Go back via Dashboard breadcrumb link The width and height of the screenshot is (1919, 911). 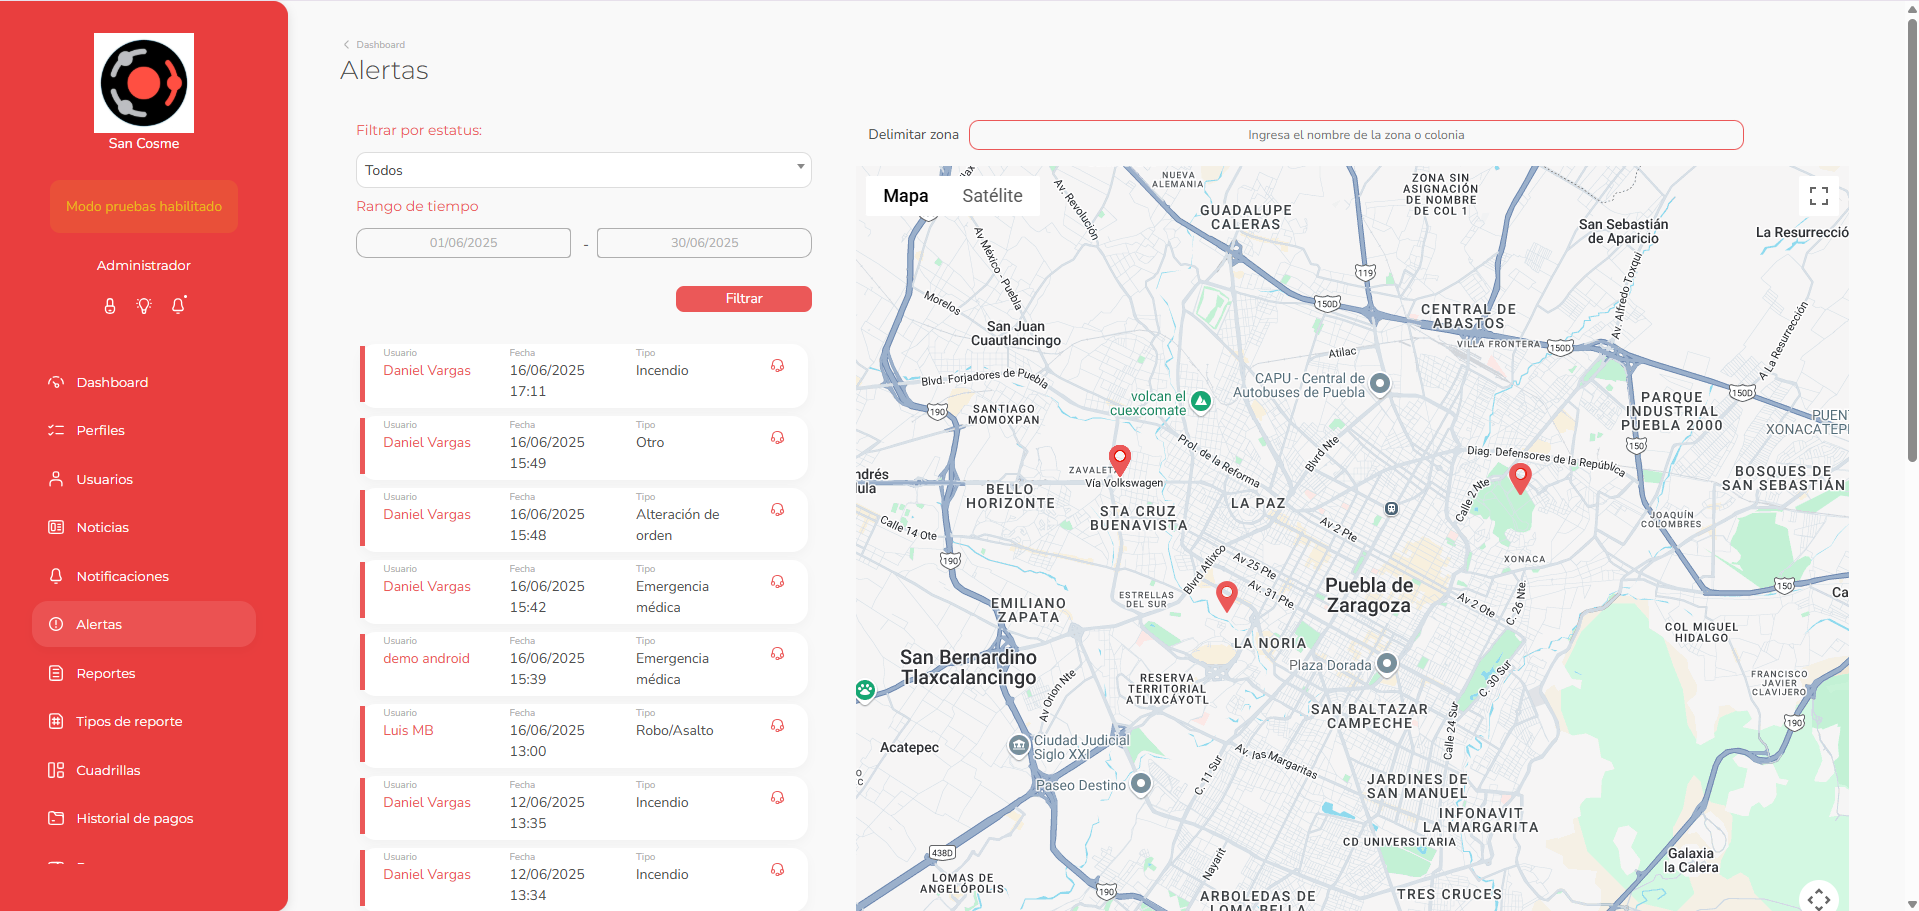[380, 45]
